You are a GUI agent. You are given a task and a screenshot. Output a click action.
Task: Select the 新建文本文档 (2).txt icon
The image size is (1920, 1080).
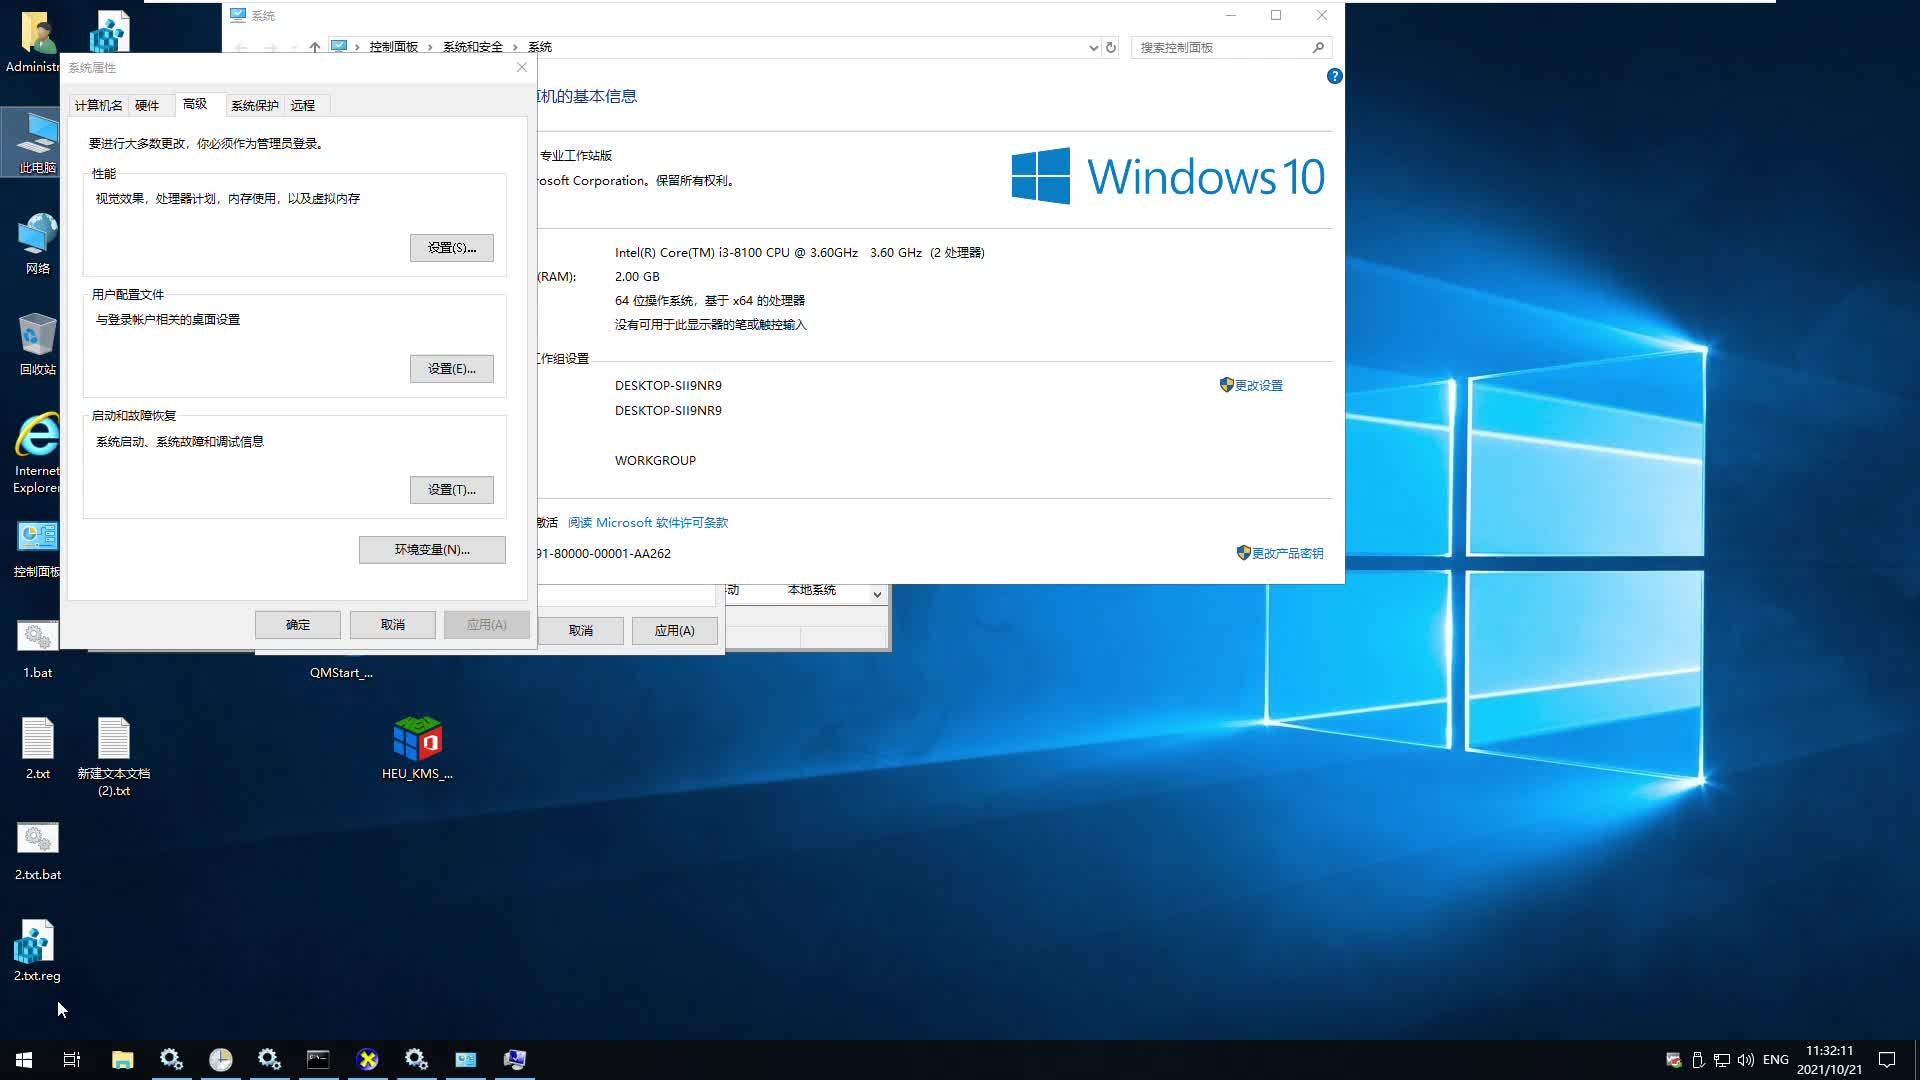(x=113, y=757)
